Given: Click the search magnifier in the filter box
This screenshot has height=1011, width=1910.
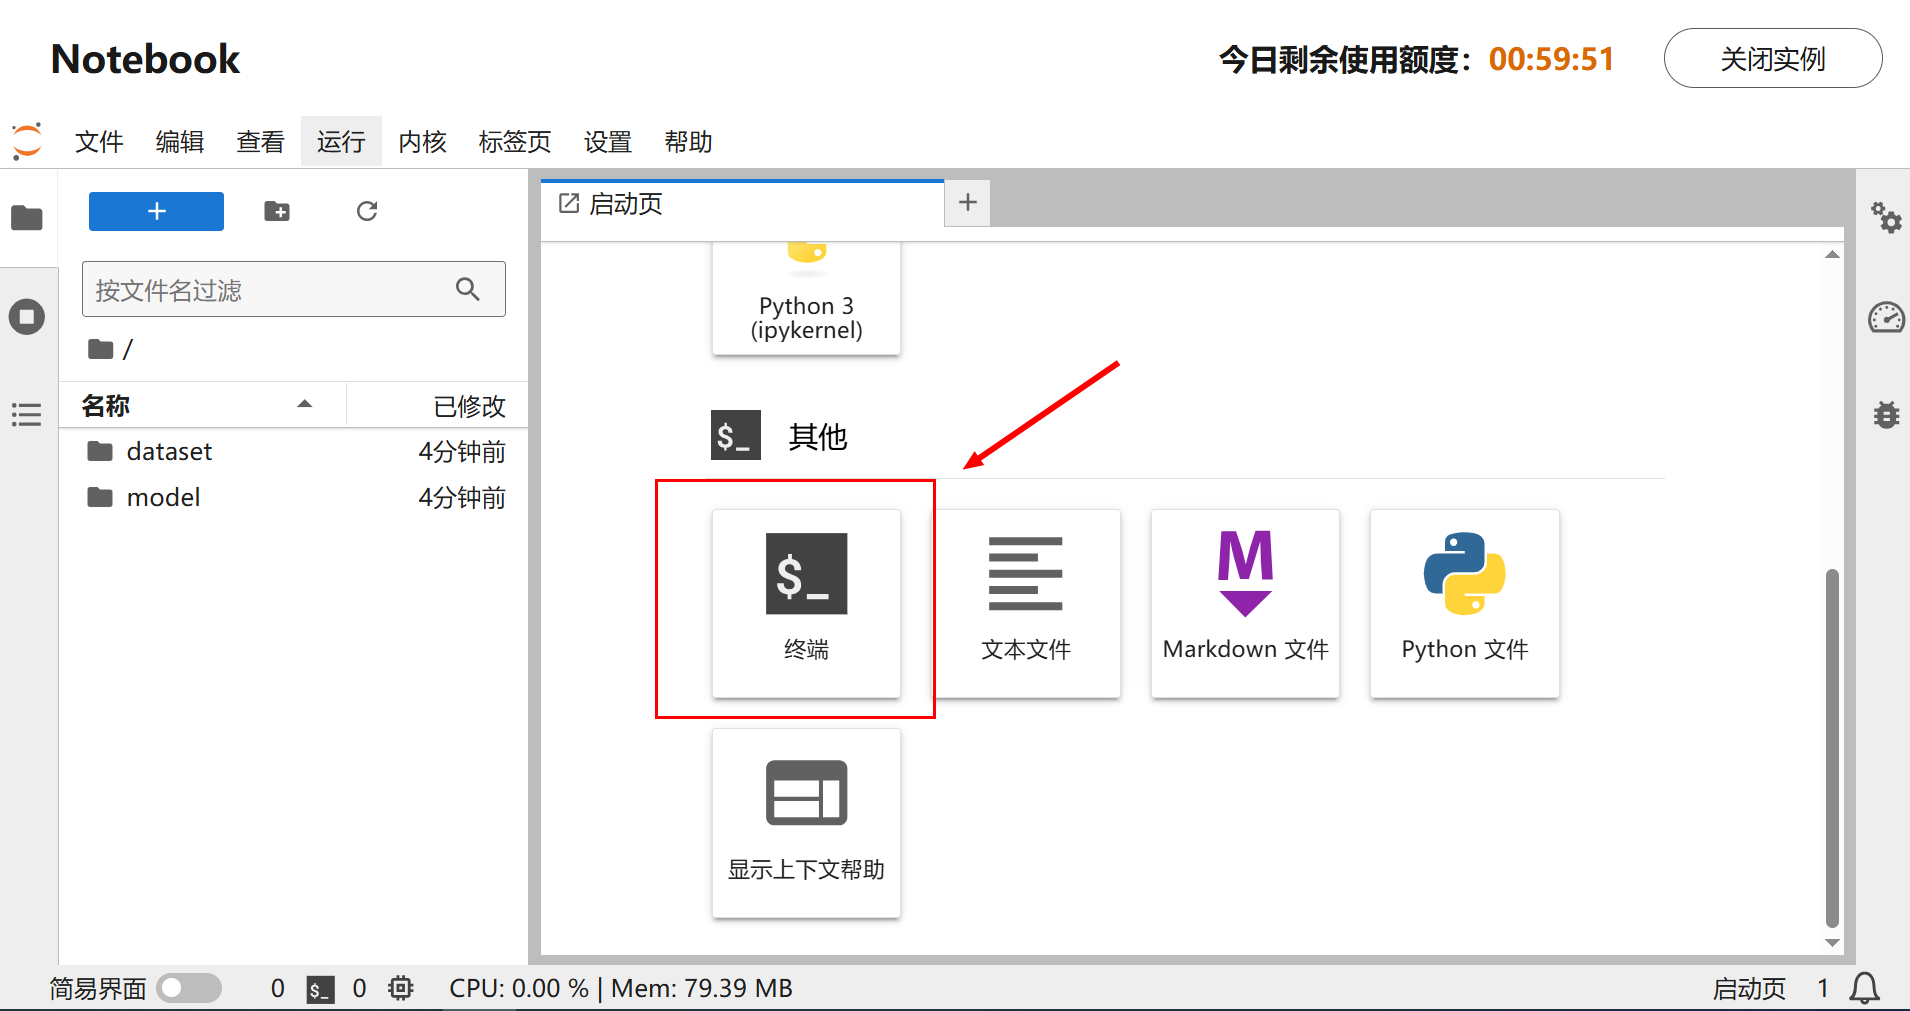Looking at the screenshot, I should click(x=467, y=289).
